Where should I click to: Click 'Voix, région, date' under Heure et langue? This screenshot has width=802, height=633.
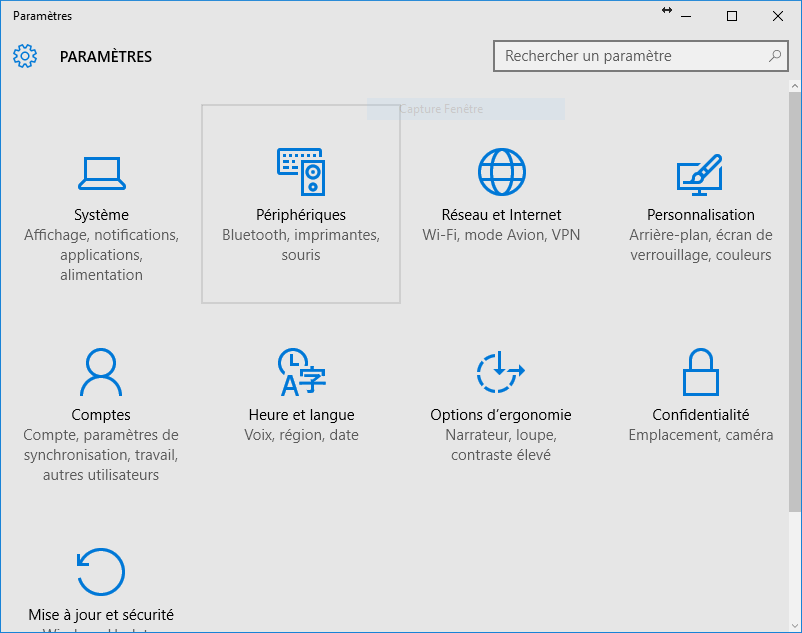[300, 434]
